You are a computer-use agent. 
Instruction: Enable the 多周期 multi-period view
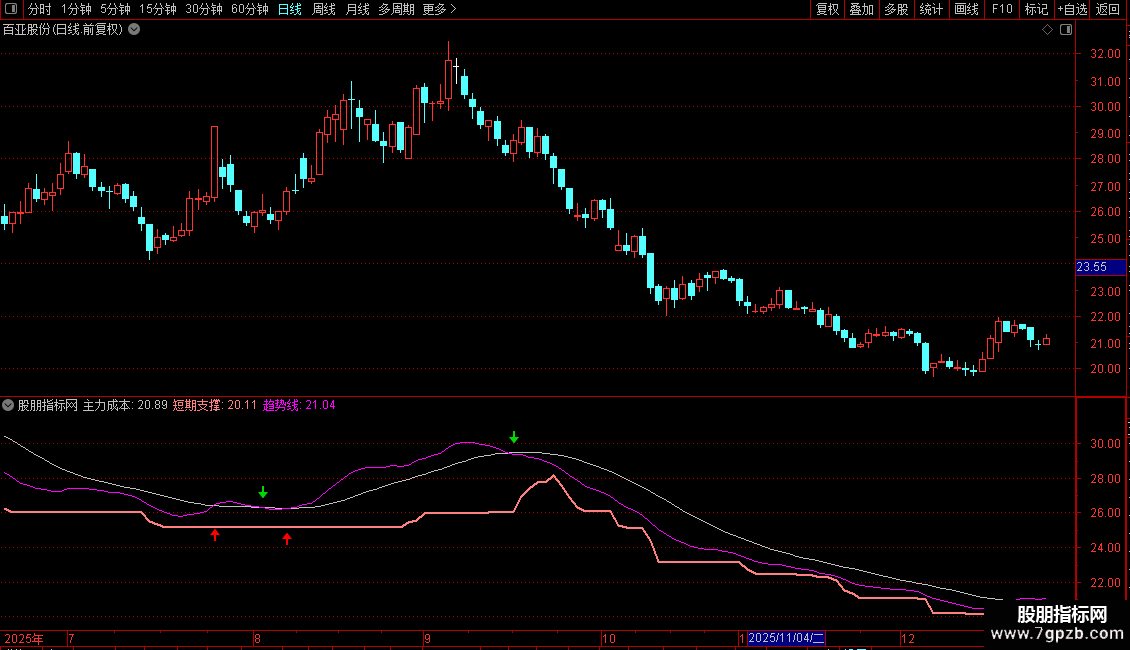(396, 9)
